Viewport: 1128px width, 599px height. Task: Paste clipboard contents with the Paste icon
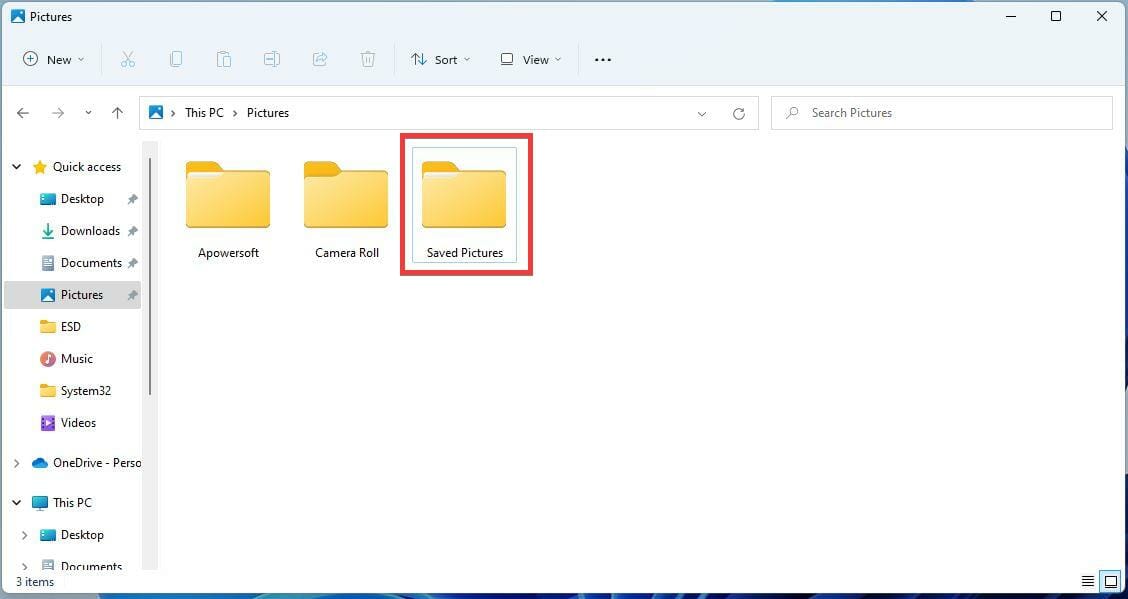[224, 59]
